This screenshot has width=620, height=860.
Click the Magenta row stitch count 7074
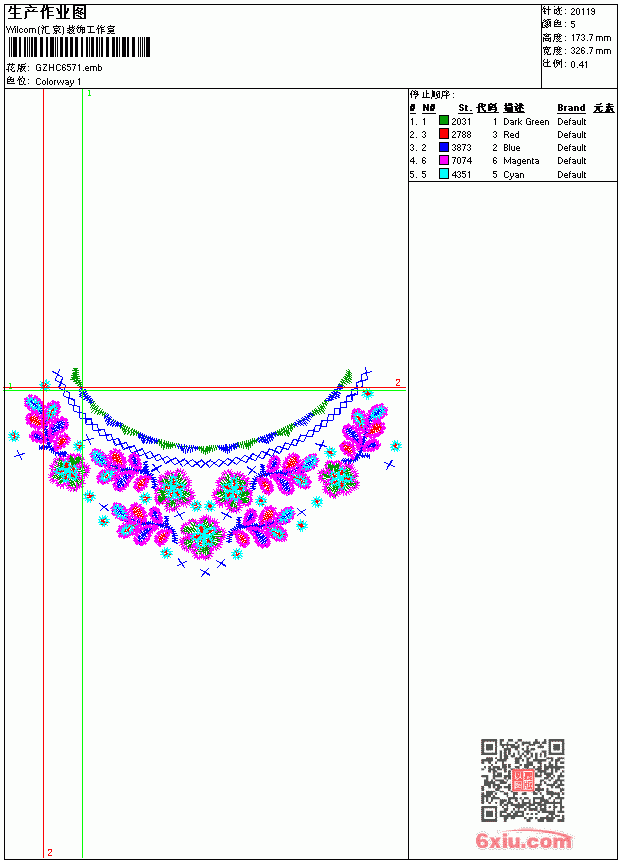(461, 161)
